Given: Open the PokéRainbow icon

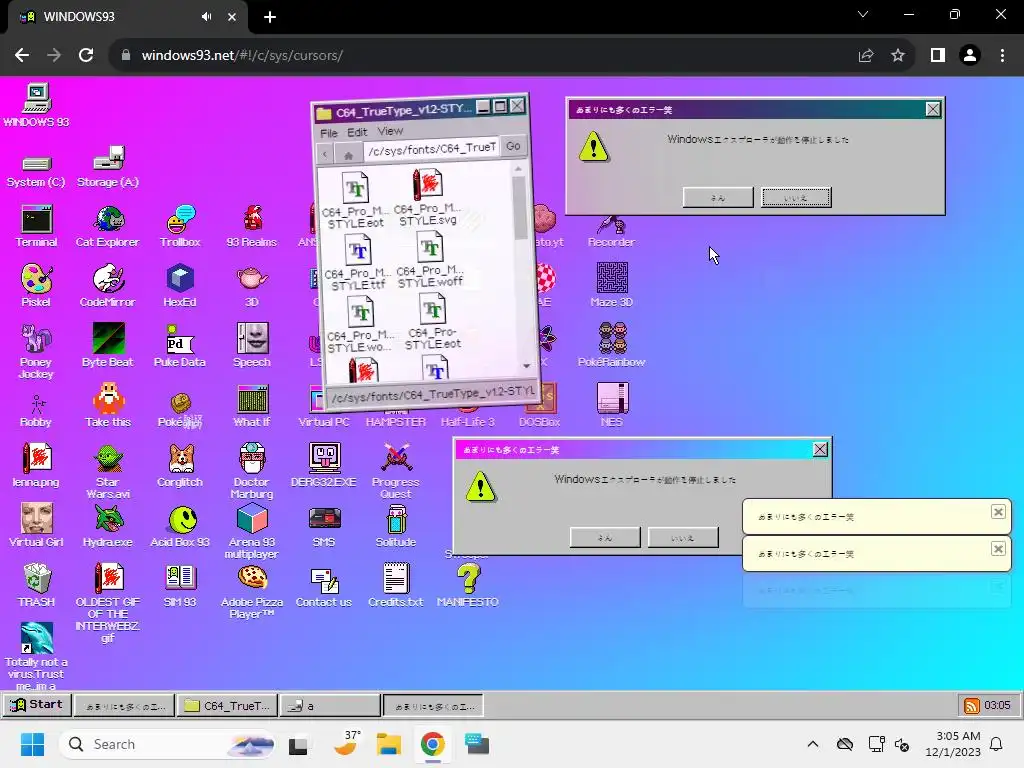Looking at the screenshot, I should [612, 346].
